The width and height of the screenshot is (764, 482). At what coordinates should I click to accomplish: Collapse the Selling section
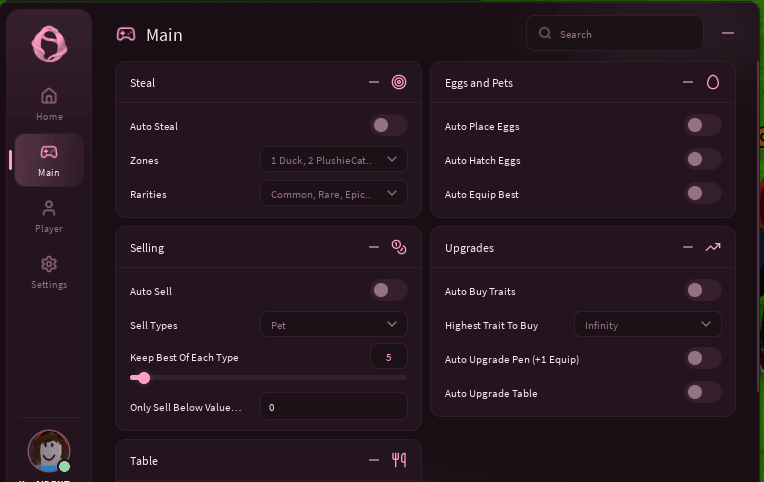point(374,247)
